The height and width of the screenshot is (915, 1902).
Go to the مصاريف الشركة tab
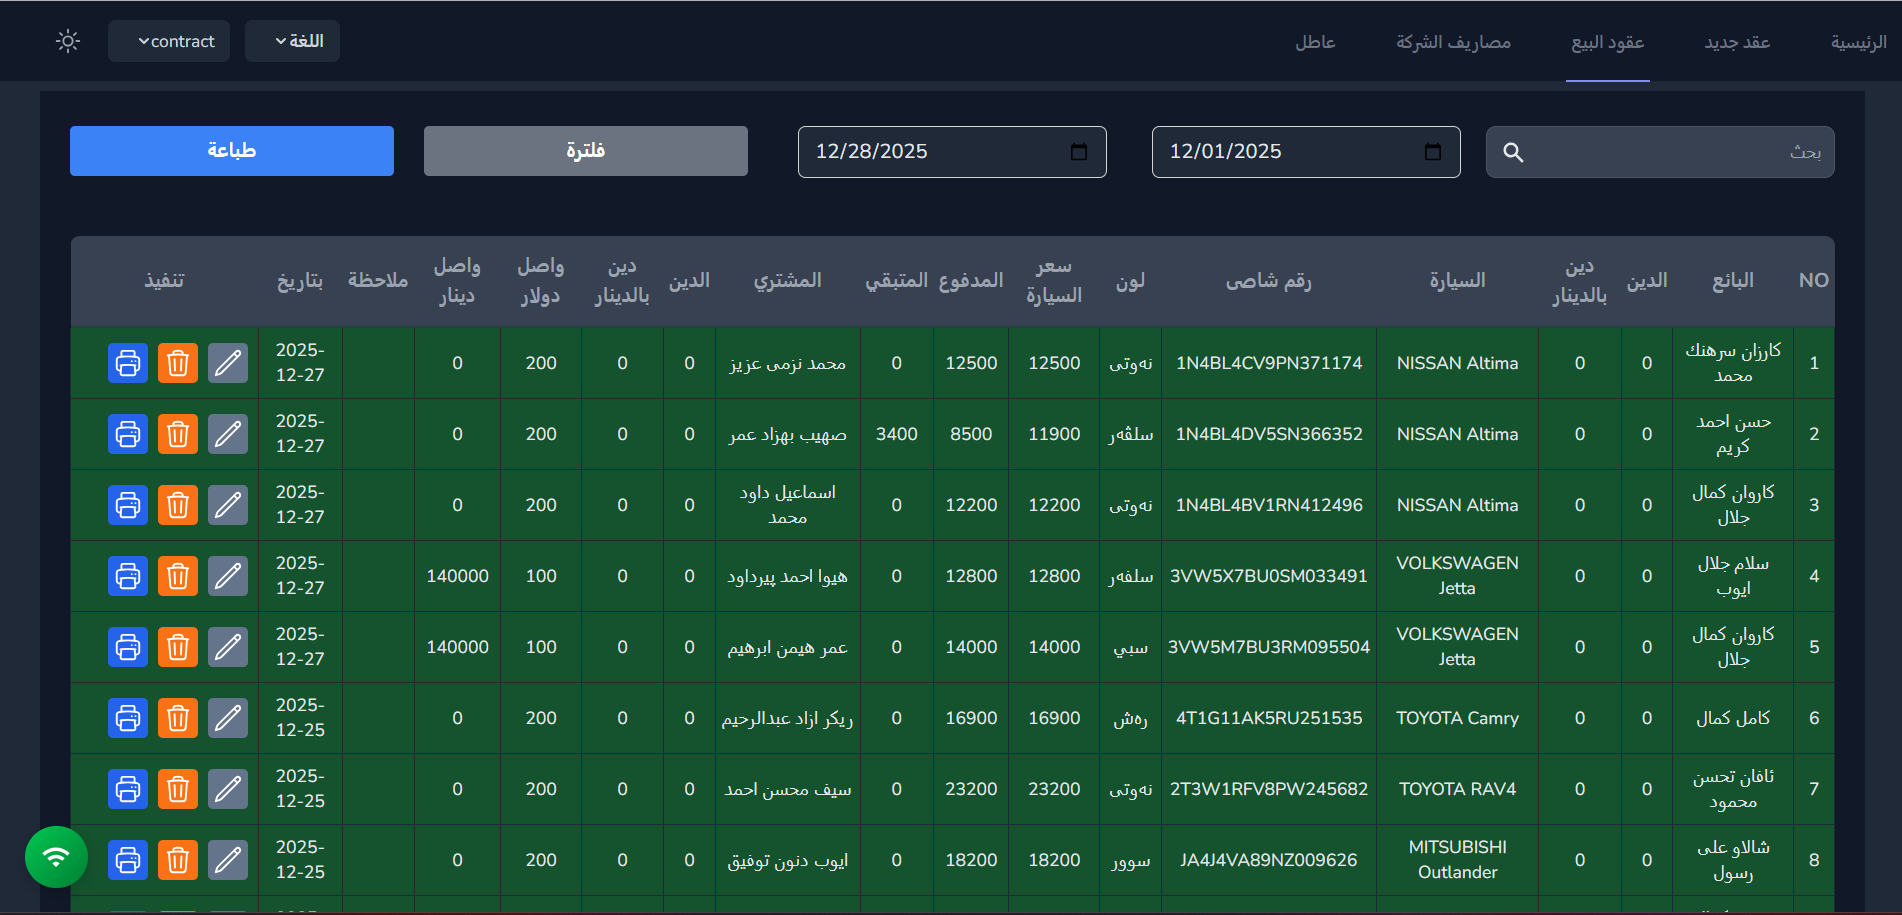[1453, 42]
